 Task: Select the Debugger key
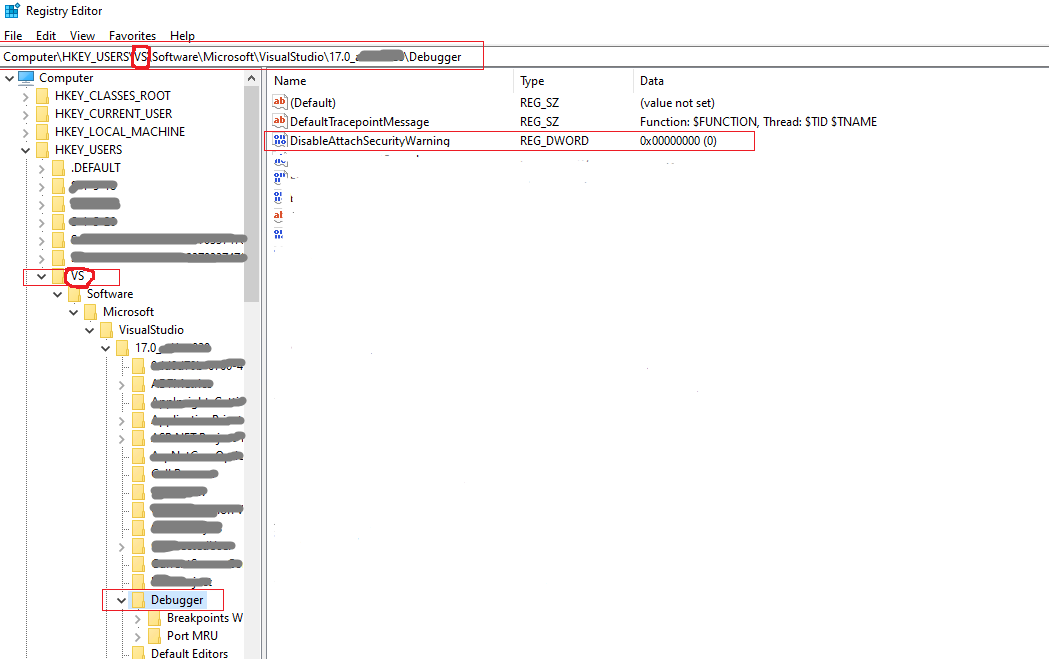pos(177,600)
